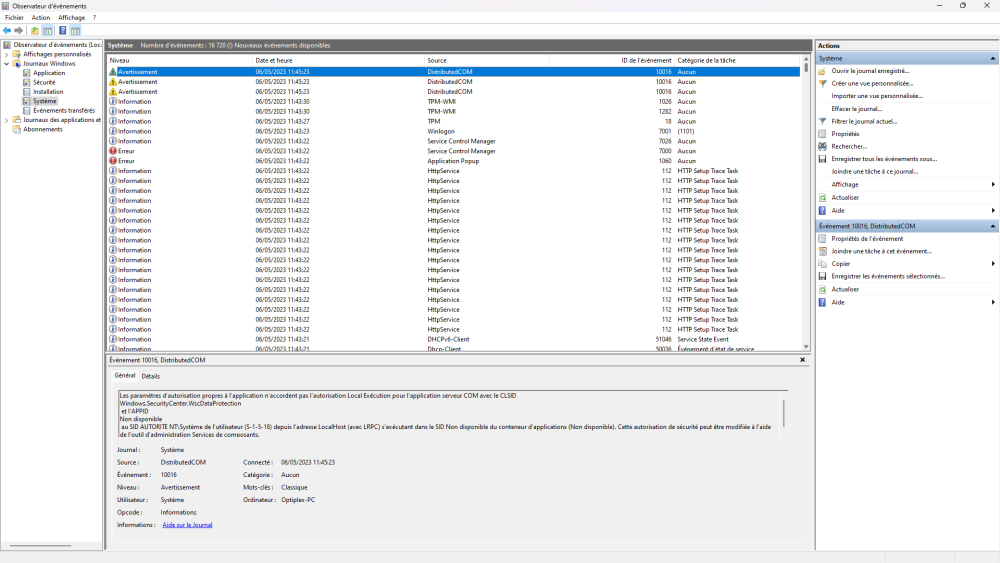Click the binoculars icon next to Rechercher
Screen dimensions: 1000x563
point(822,146)
